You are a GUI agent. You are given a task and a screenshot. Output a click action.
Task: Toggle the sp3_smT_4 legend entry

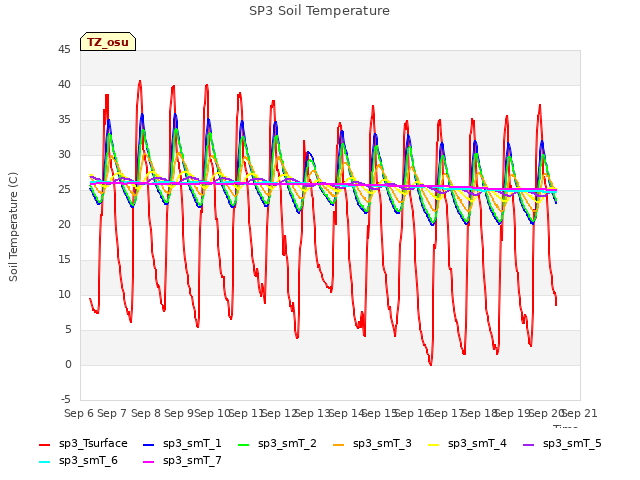tap(467, 444)
